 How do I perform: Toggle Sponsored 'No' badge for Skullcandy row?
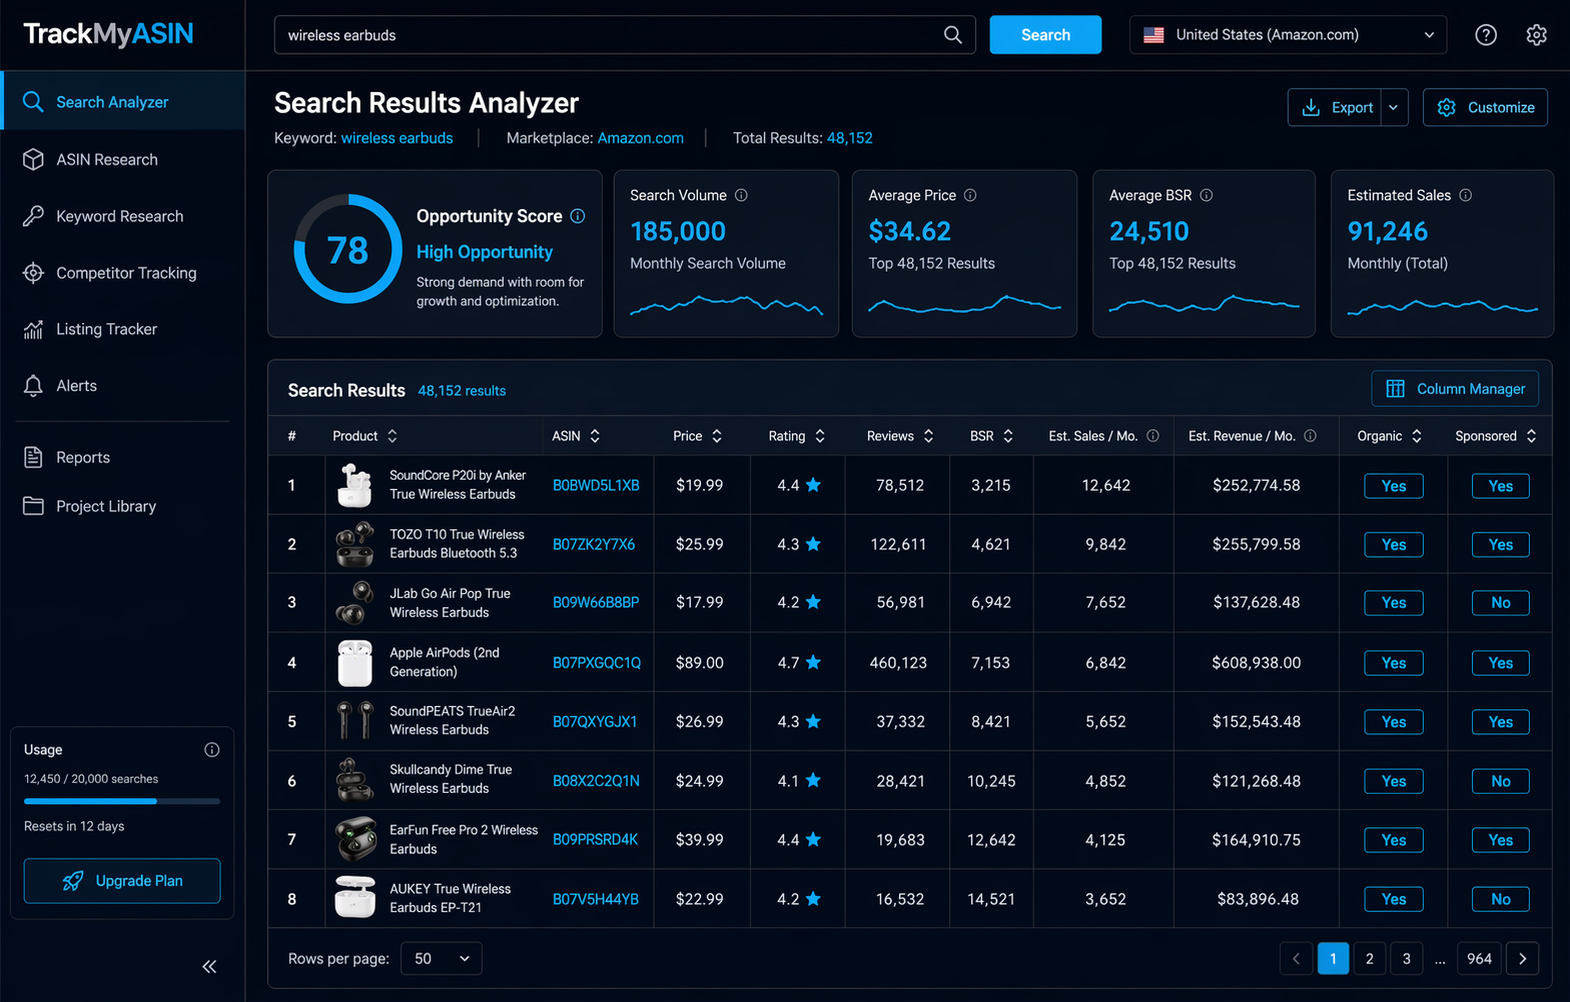[x=1500, y=781]
